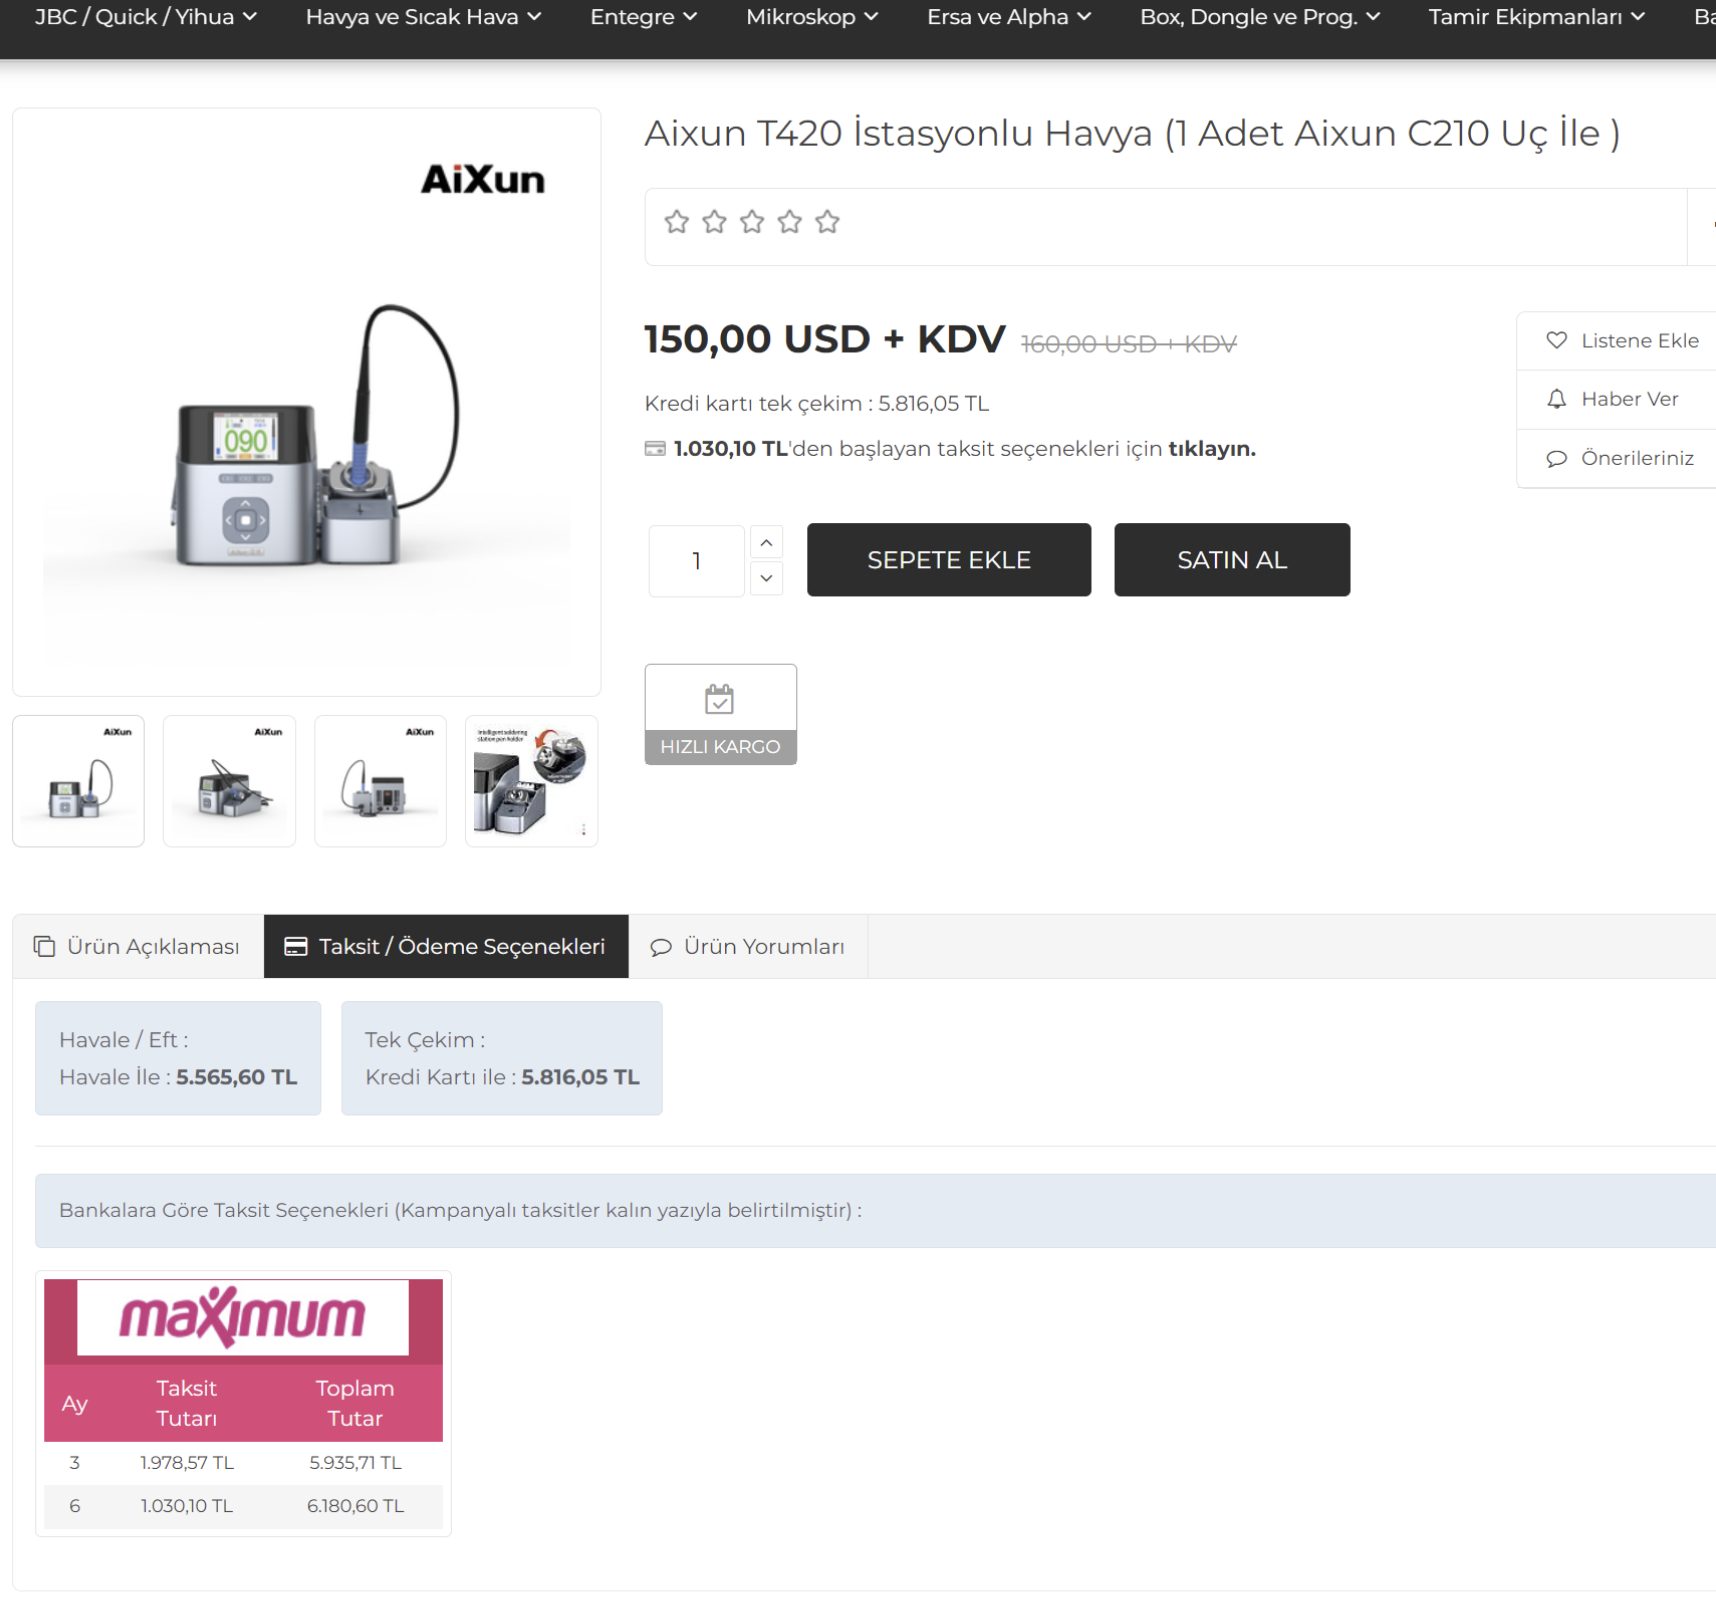Open the Havya ve Sıcak Hava dropdown
Viewport: 1716px width, 1599px height.
tap(423, 17)
